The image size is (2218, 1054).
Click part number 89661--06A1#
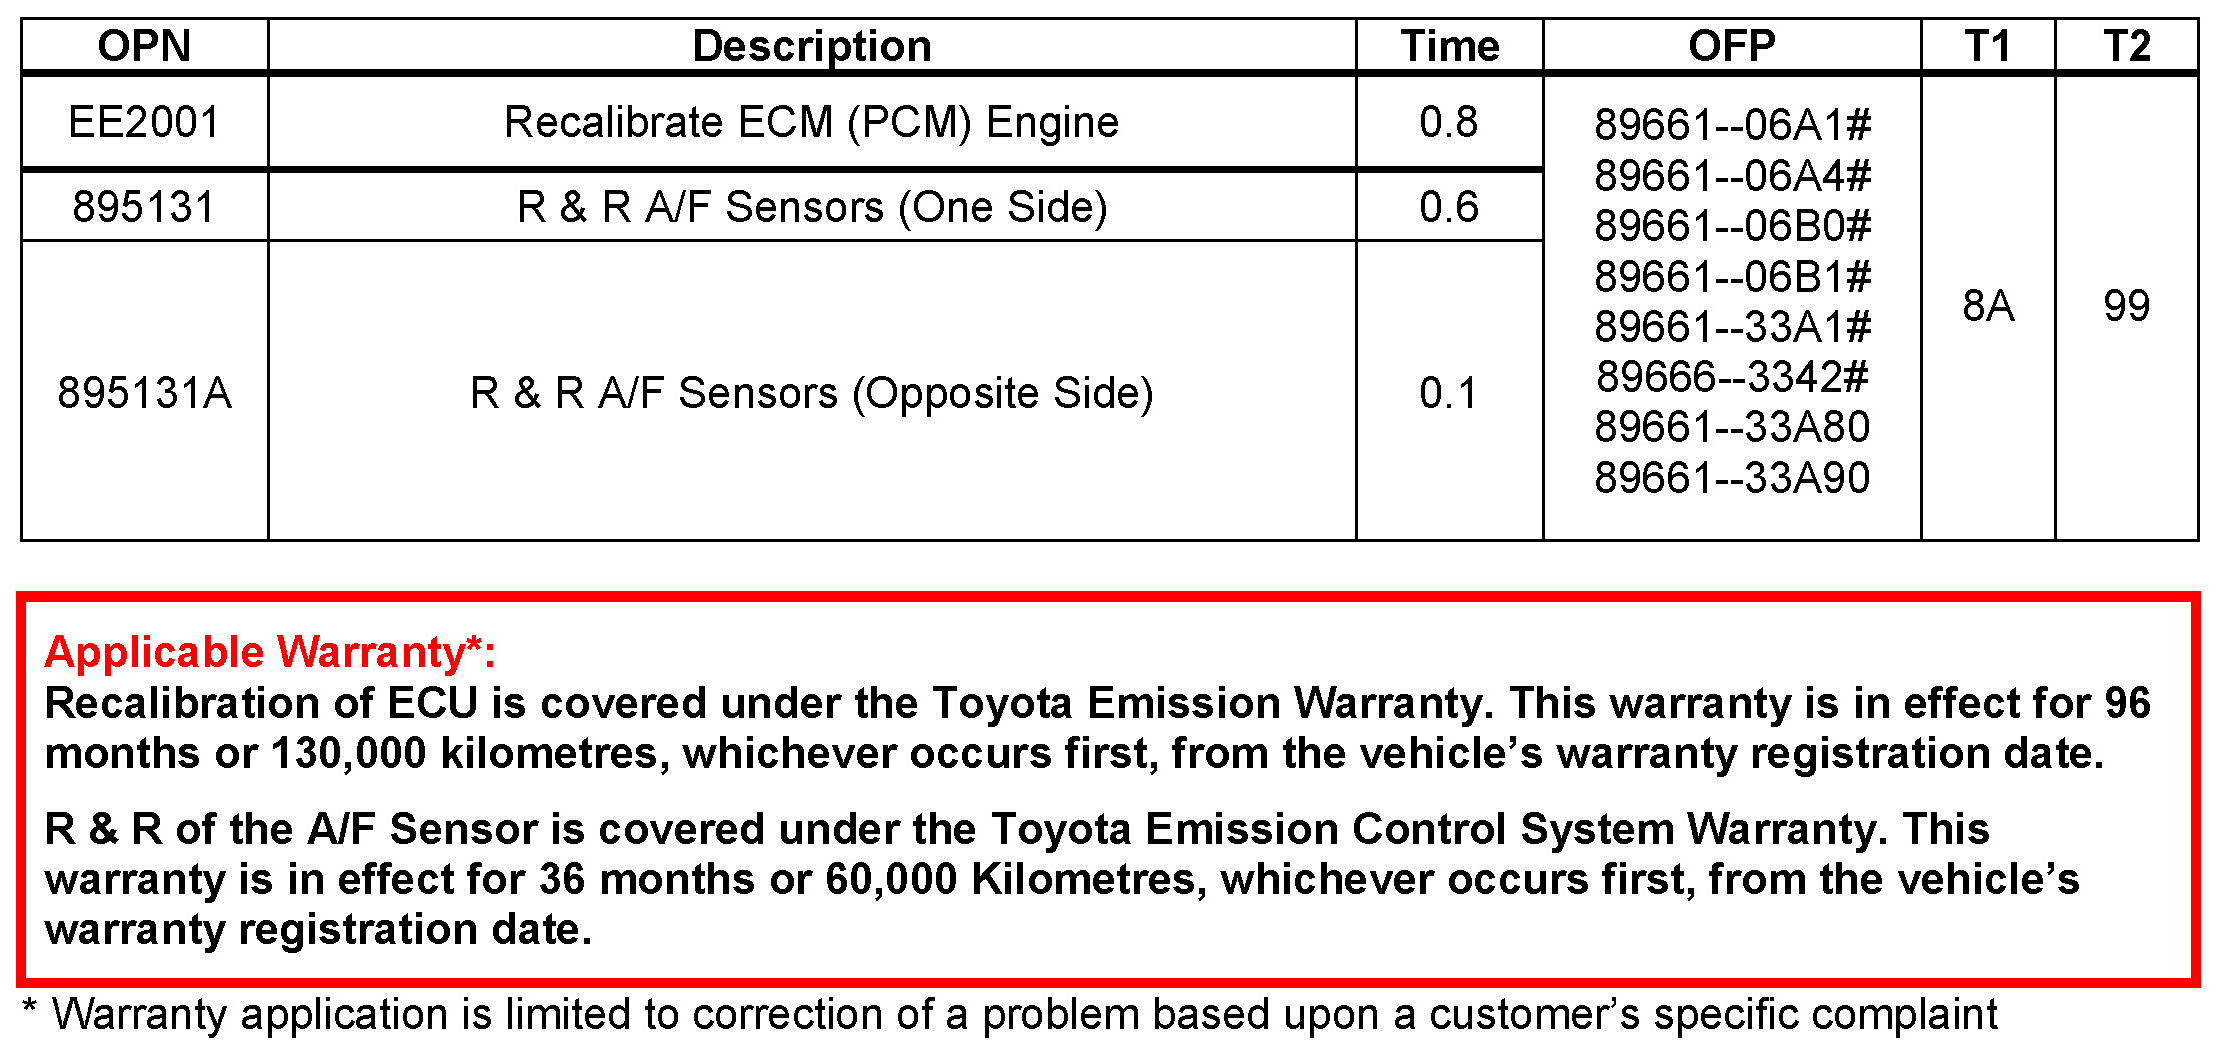(x=1732, y=125)
